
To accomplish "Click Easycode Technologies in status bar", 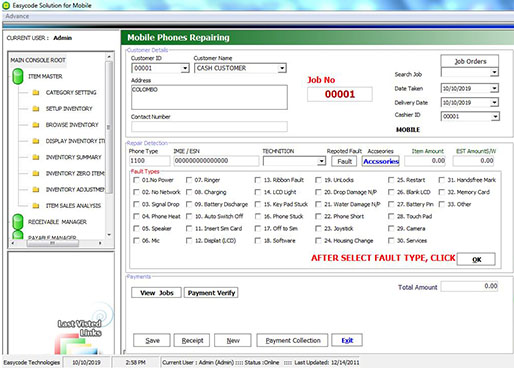I will [x=32, y=362].
